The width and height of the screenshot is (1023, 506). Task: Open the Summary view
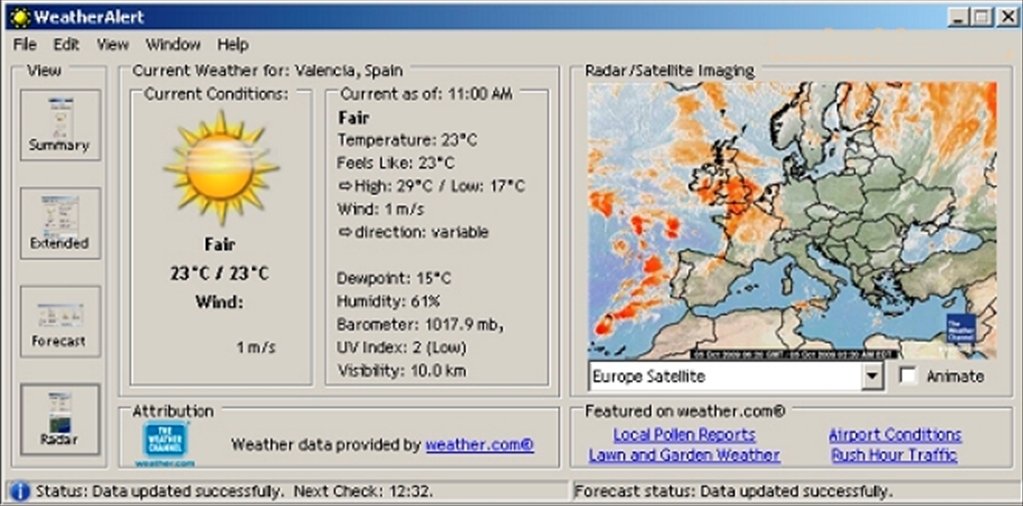(60, 125)
